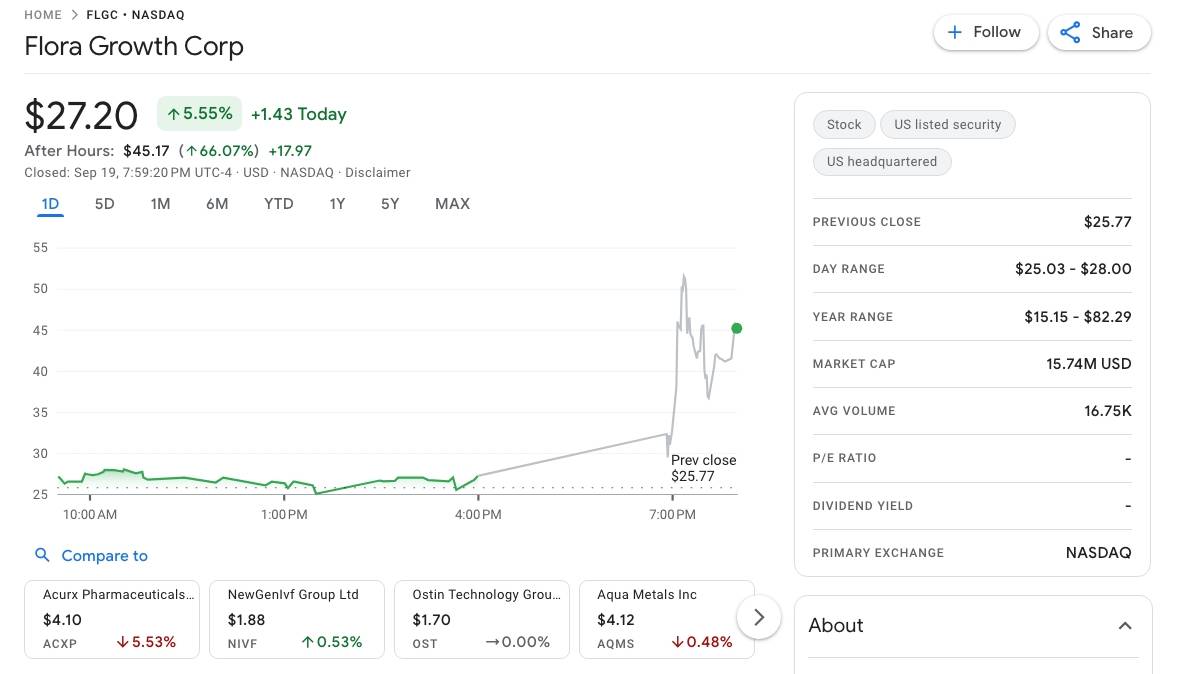Image resolution: width=1182 pixels, height=674 pixels.
Task: Collapse the About section
Action: (x=1125, y=626)
